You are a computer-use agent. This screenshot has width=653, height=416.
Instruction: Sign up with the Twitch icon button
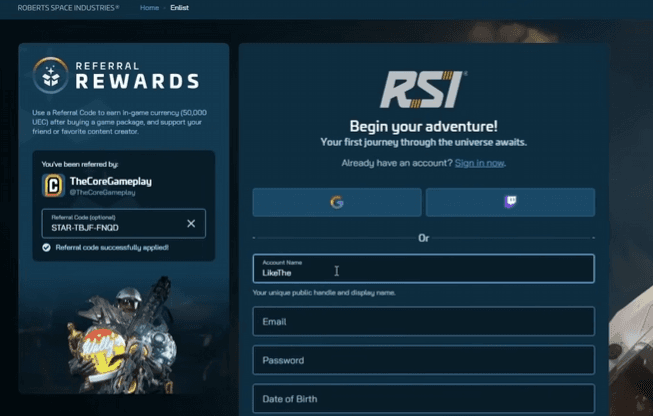[x=510, y=202]
